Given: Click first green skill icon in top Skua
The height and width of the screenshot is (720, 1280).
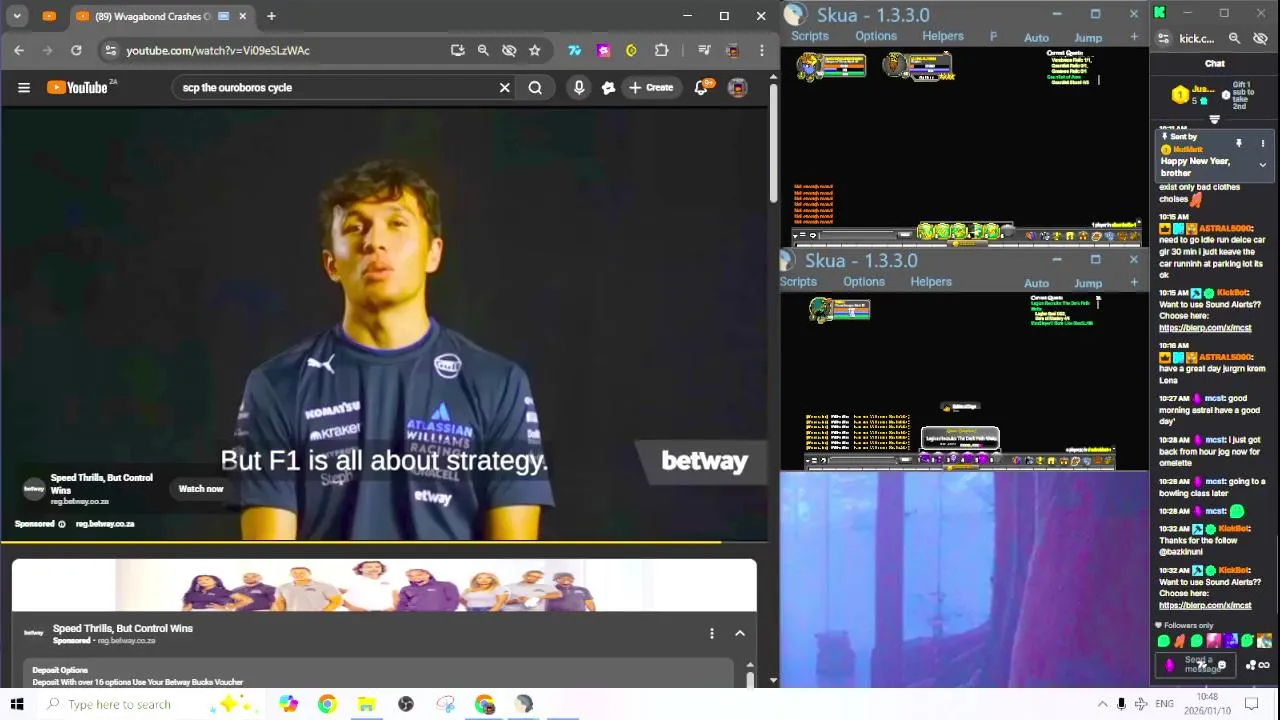Looking at the screenshot, I should click(x=926, y=232).
